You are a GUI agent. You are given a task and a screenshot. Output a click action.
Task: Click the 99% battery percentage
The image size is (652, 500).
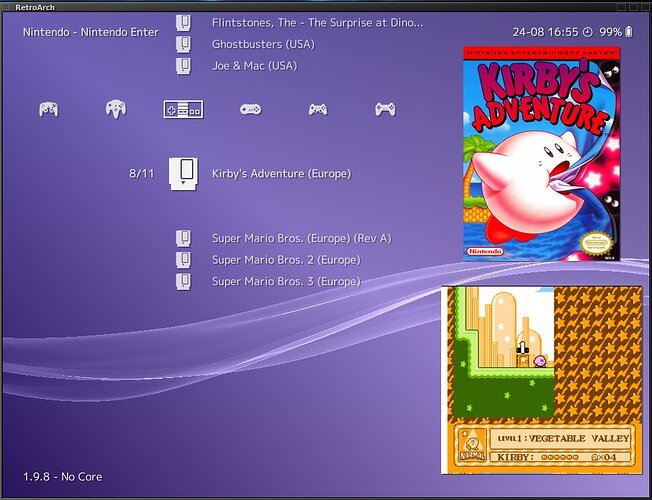[x=610, y=32]
